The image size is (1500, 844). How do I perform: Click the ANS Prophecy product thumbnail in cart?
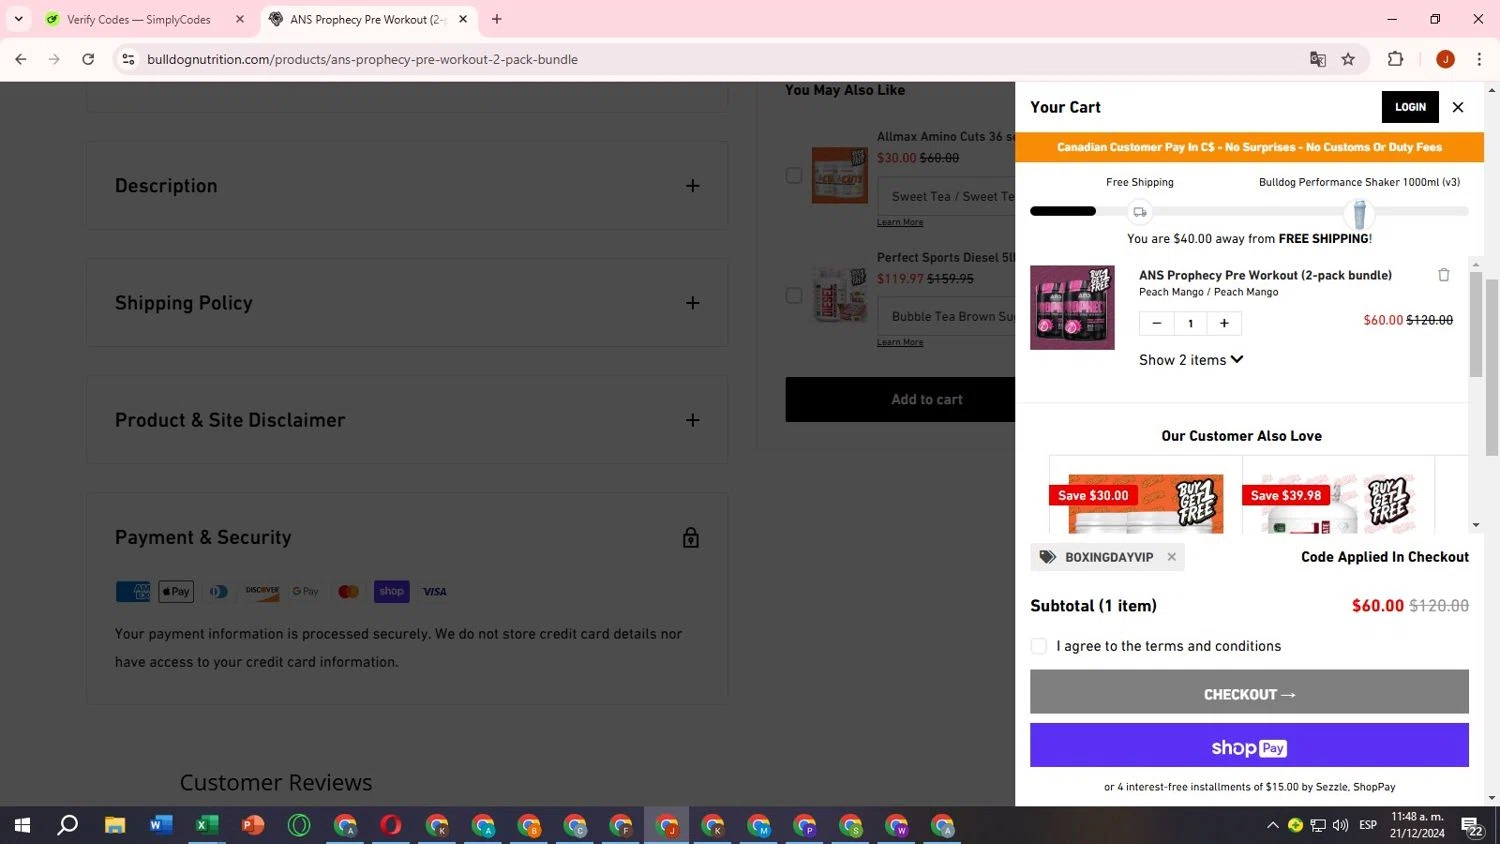(x=1072, y=307)
